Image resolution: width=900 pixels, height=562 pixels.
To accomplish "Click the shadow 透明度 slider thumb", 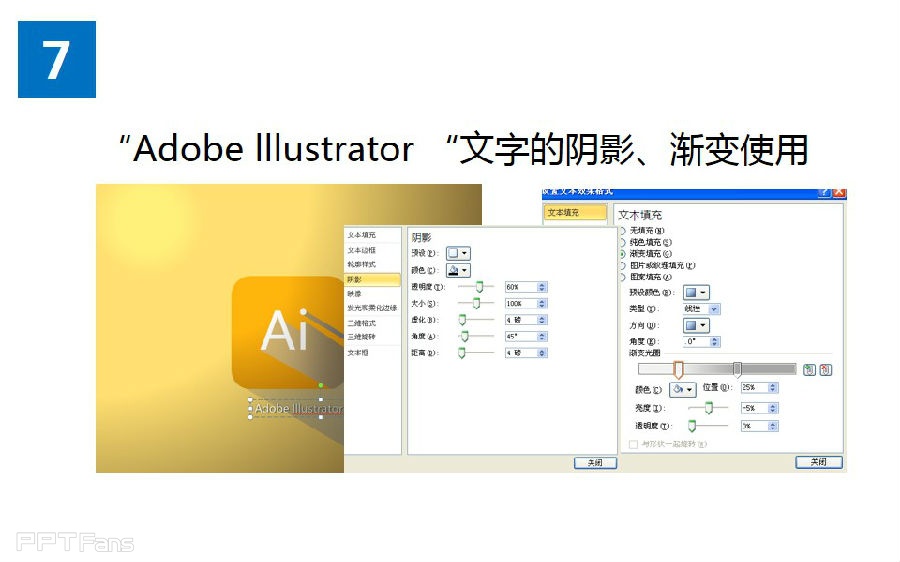I will (479, 287).
